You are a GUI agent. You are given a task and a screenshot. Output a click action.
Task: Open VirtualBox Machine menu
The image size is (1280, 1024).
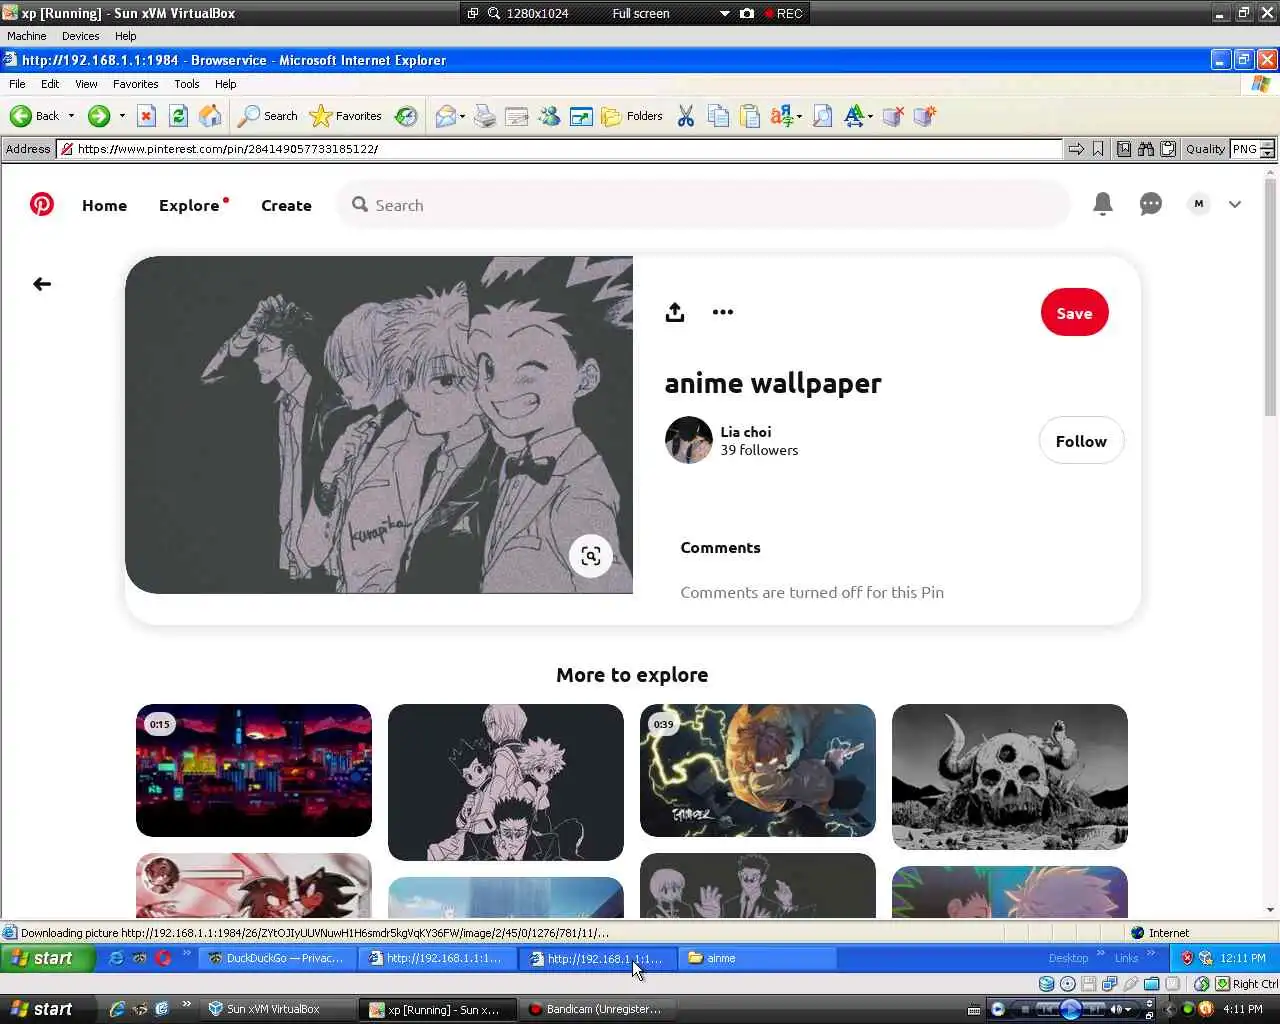27,36
